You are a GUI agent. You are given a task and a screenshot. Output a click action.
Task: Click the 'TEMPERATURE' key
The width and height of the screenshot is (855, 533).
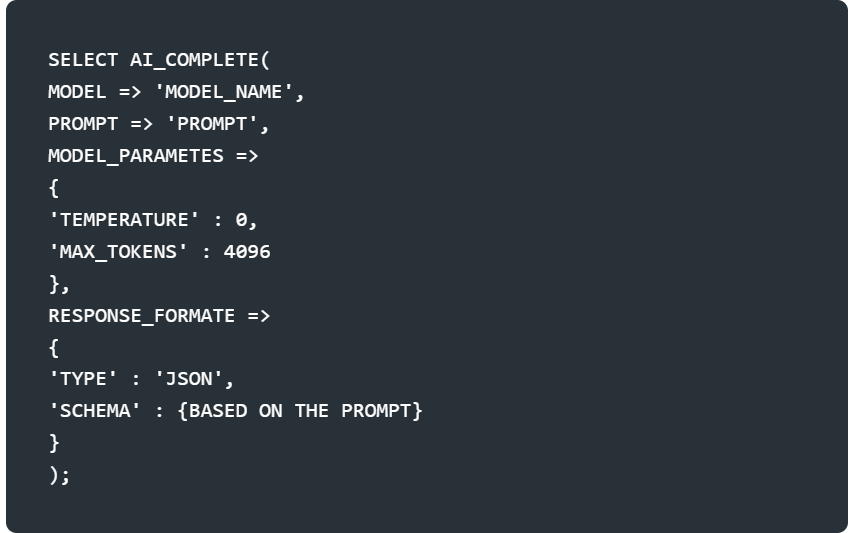click(124, 220)
